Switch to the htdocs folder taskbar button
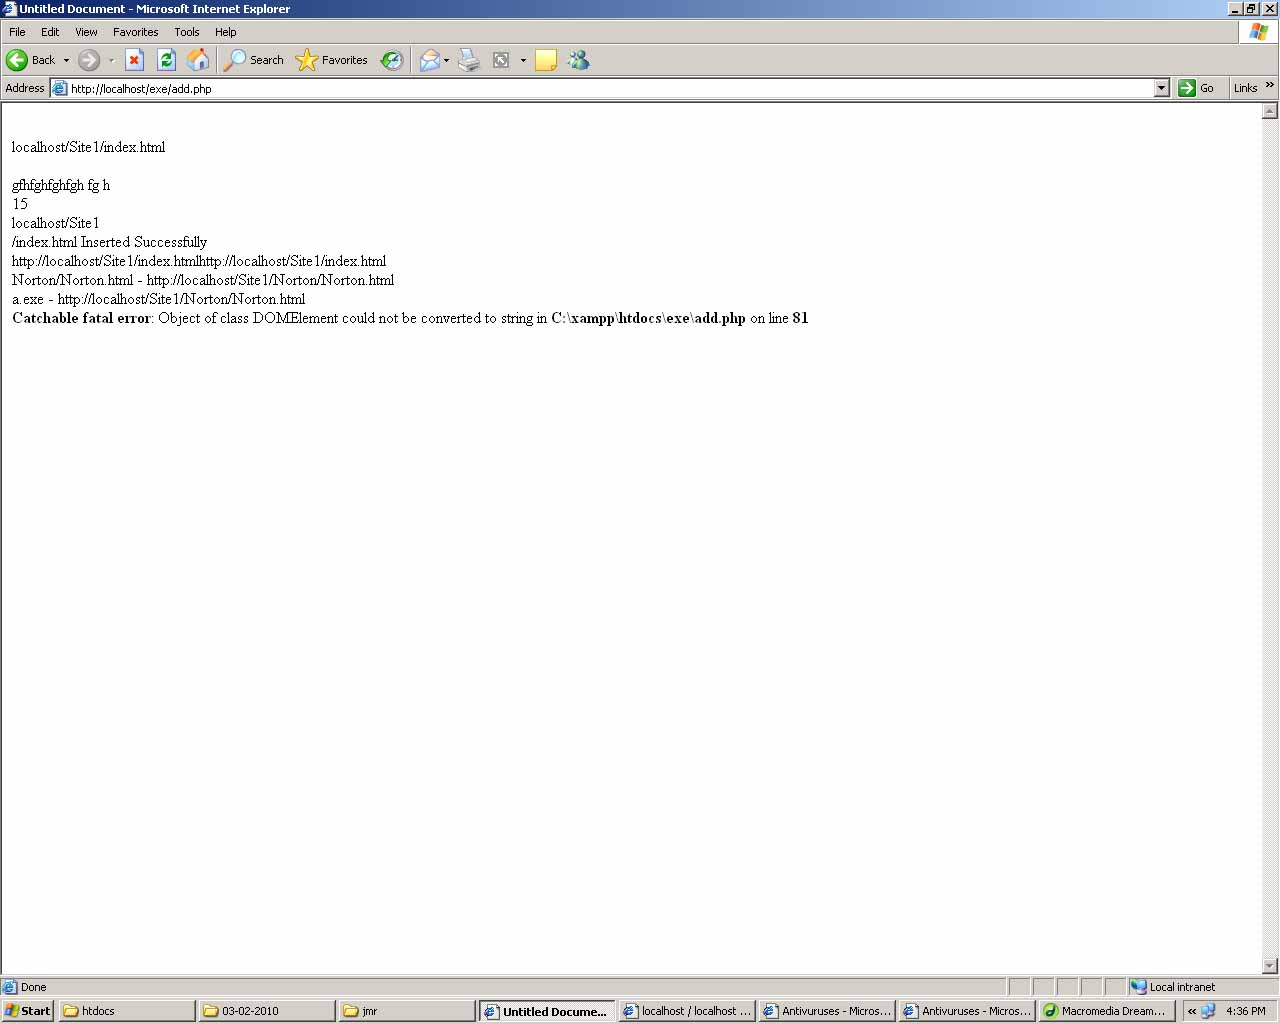This screenshot has width=1280, height=1024. point(127,1011)
